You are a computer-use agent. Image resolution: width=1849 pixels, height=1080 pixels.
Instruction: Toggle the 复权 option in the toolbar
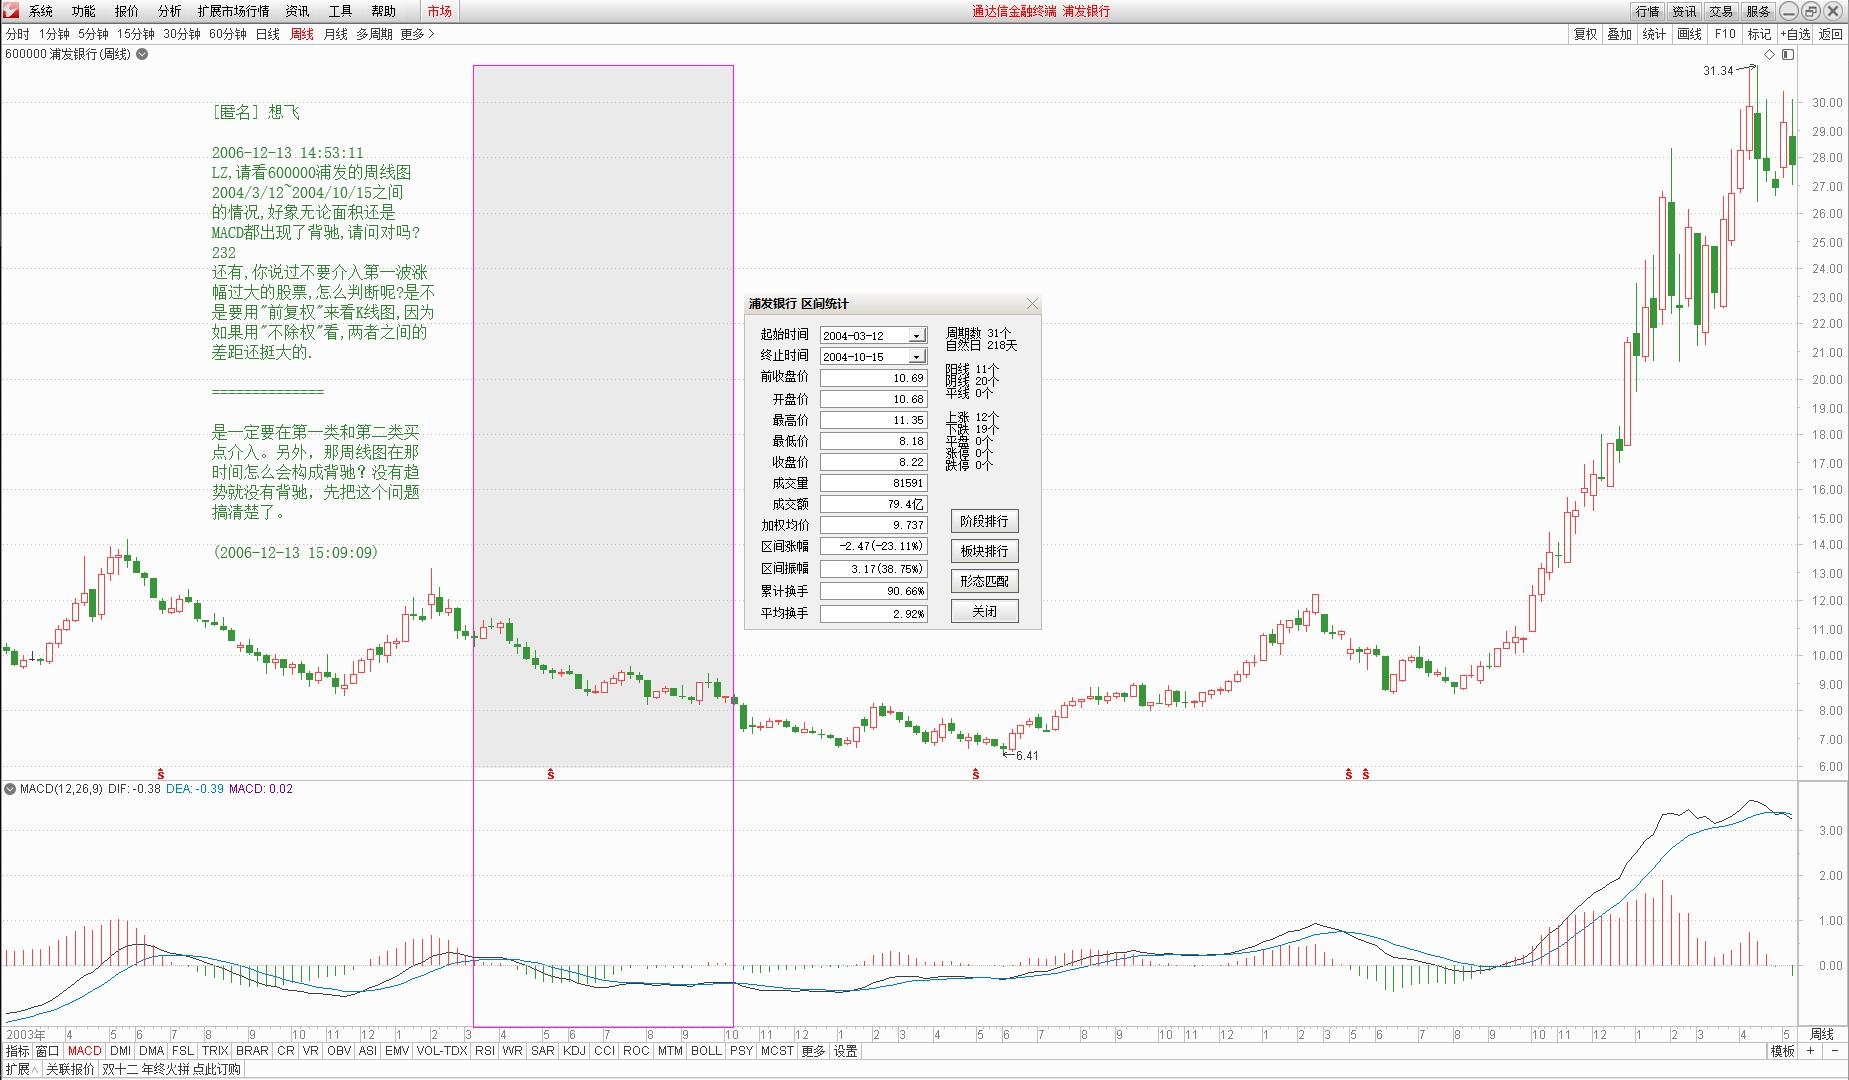[1585, 34]
